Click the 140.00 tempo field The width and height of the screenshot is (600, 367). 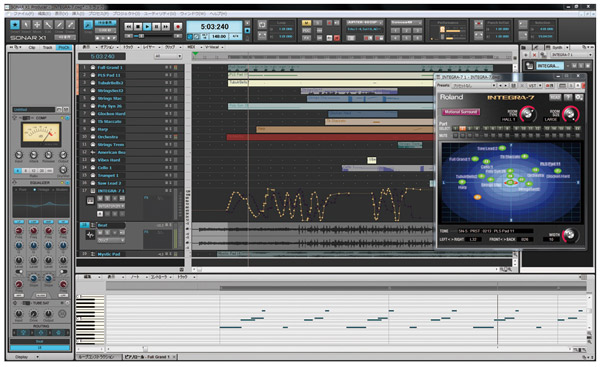click(x=219, y=36)
